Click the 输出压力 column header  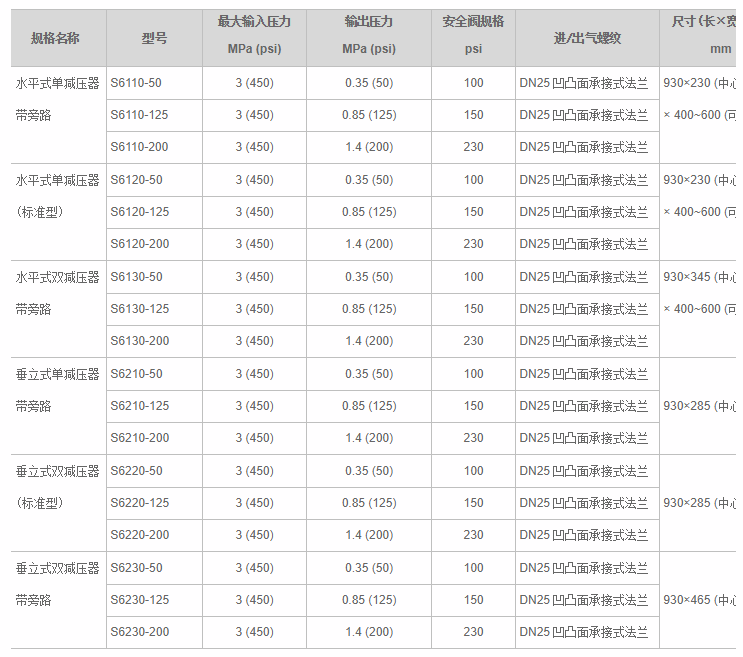(x=368, y=22)
